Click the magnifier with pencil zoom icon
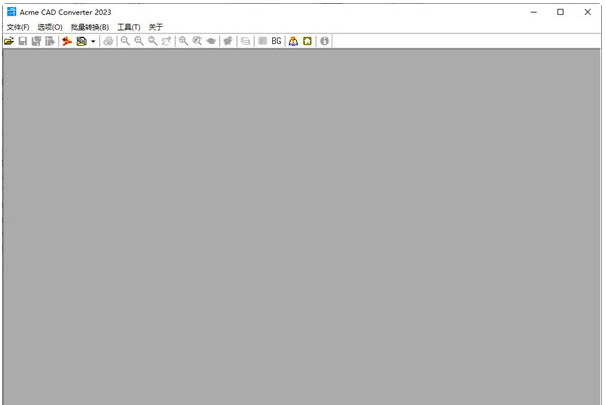This screenshot has width=606, height=405. (197, 41)
